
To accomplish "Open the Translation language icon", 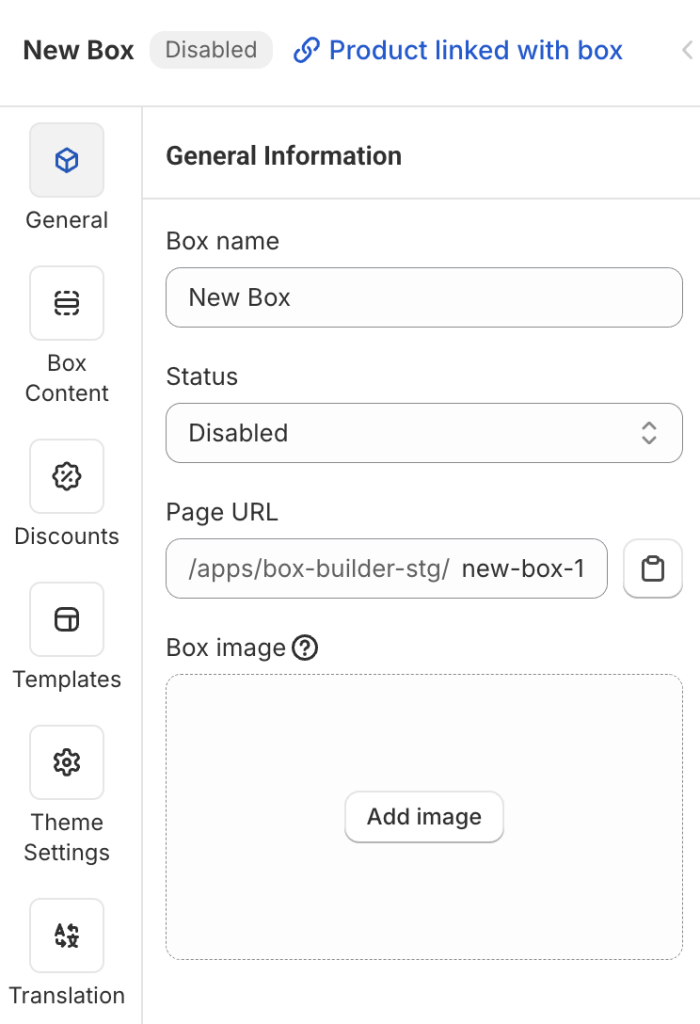I will tap(67, 935).
